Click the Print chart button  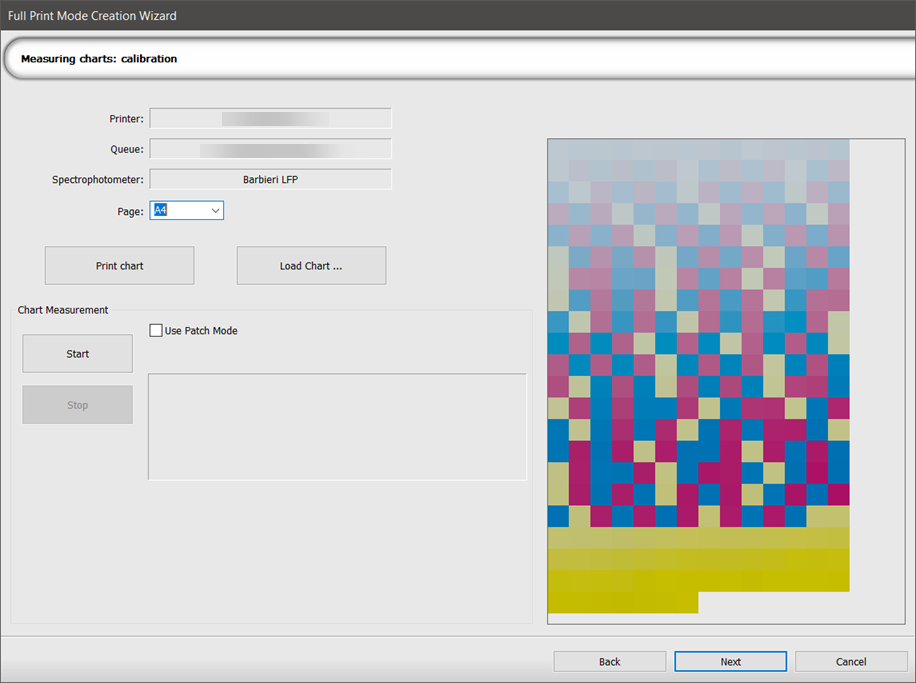pyautogui.click(x=118, y=265)
